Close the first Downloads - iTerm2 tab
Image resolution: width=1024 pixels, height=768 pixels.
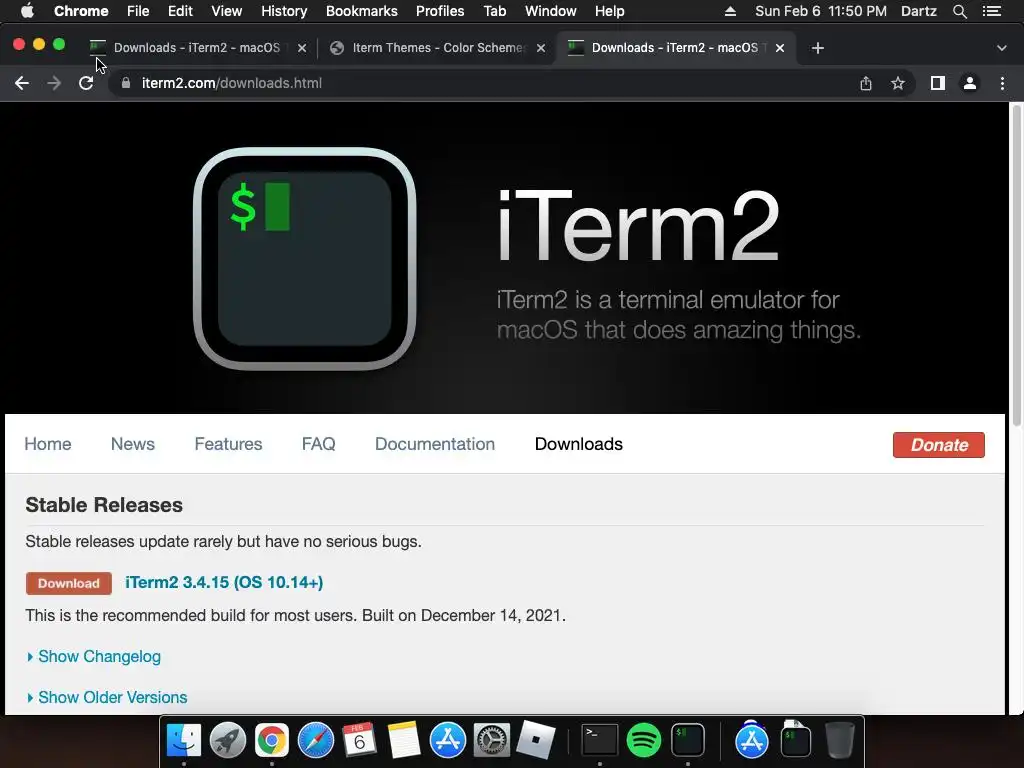tap(302, 48)
